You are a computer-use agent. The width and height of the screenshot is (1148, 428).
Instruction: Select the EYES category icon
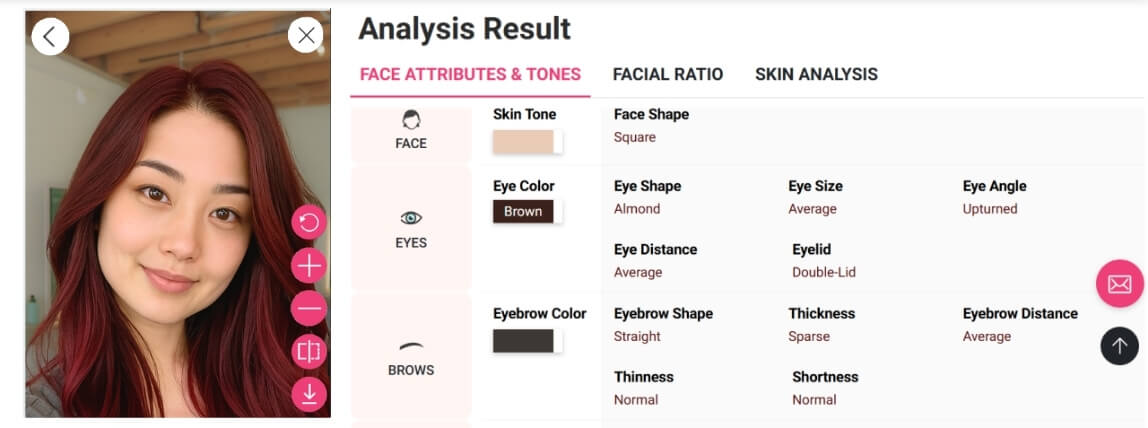(x=411, y=218)
